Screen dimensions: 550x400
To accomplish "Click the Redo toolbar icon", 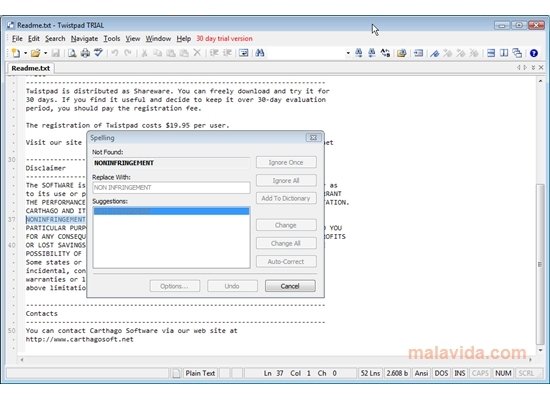I will pyautogui.click(x=128, y=53).
